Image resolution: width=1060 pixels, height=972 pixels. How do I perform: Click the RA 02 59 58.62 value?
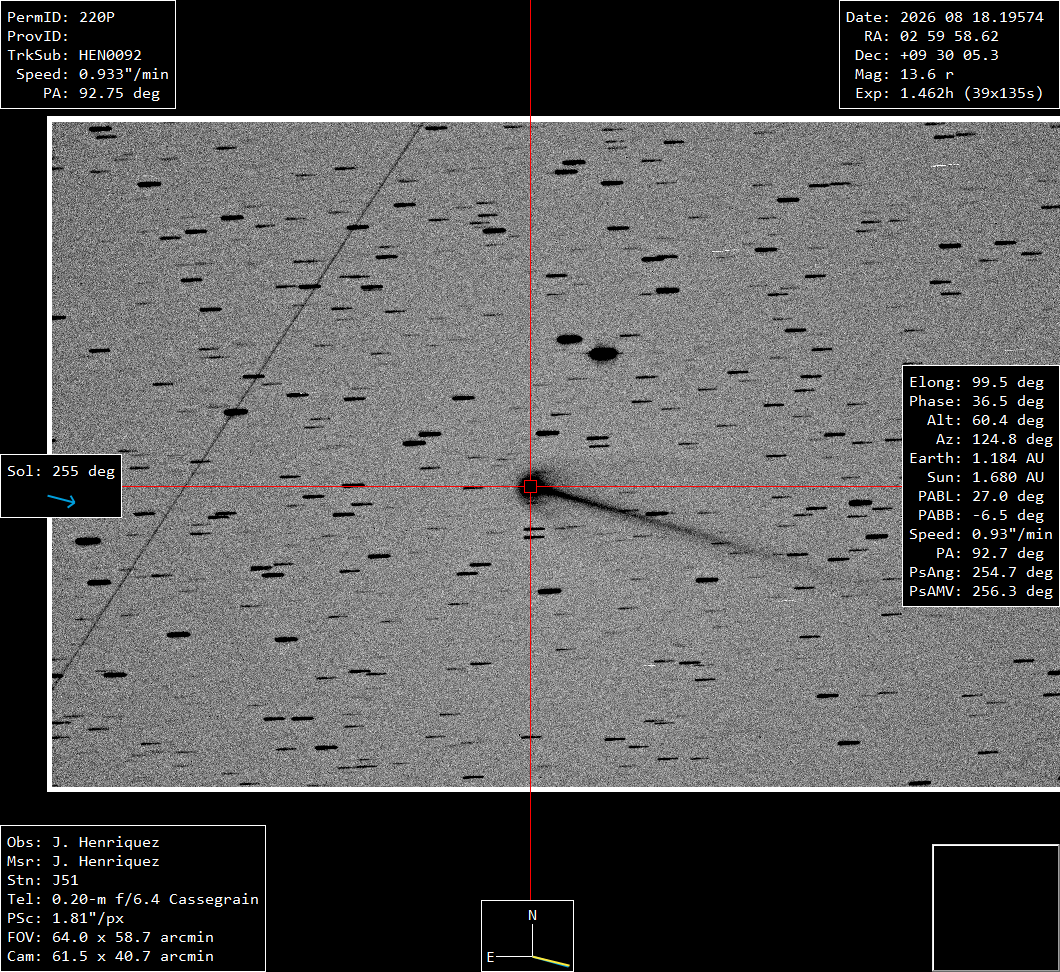949,36
